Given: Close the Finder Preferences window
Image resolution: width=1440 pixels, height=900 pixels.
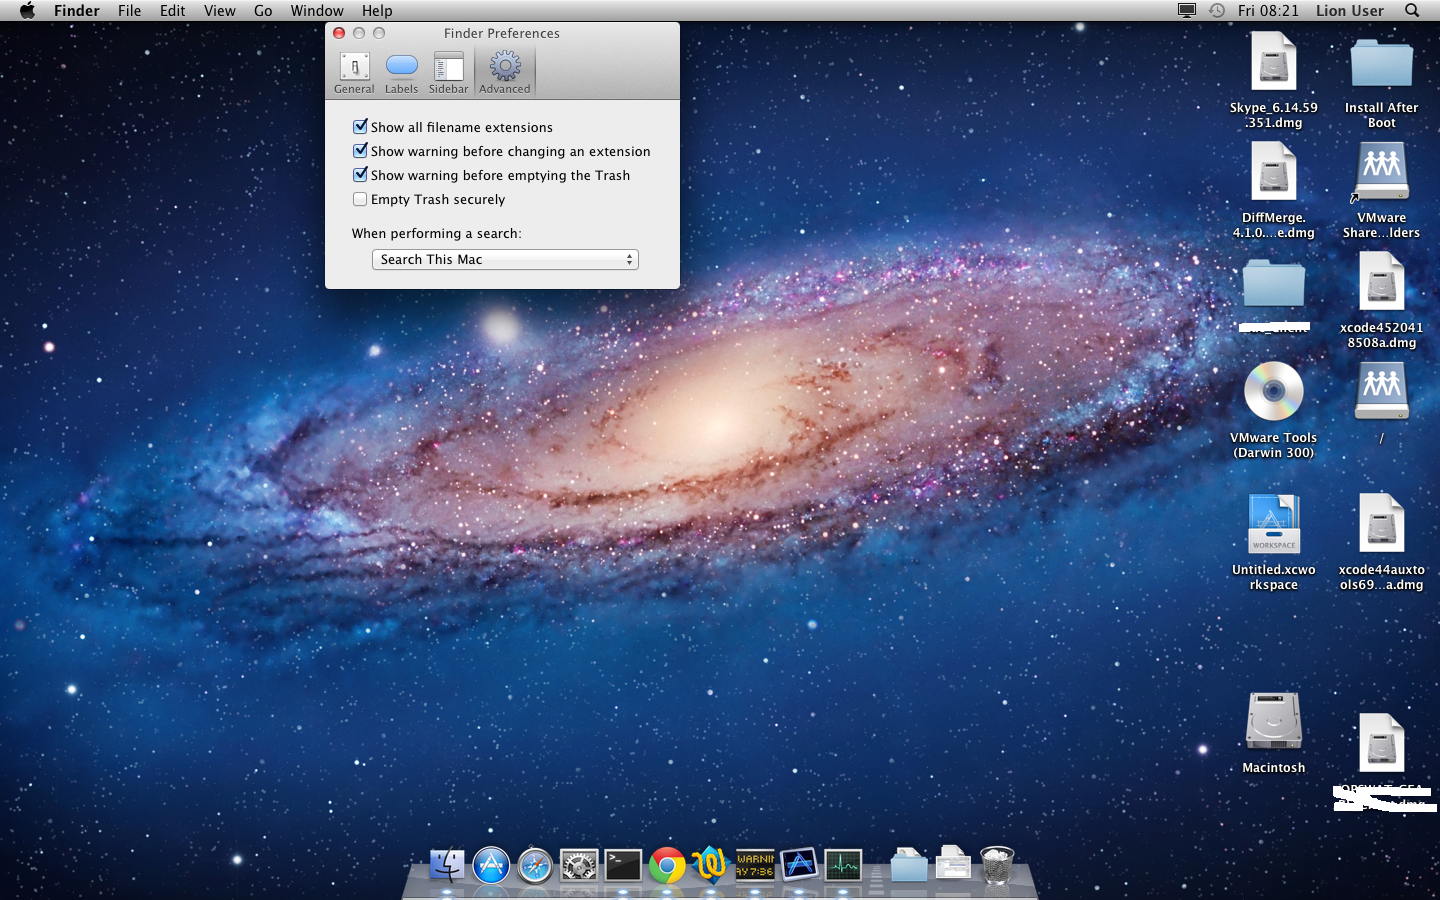Looking at the screenshot, I should [x=339, y=33].
